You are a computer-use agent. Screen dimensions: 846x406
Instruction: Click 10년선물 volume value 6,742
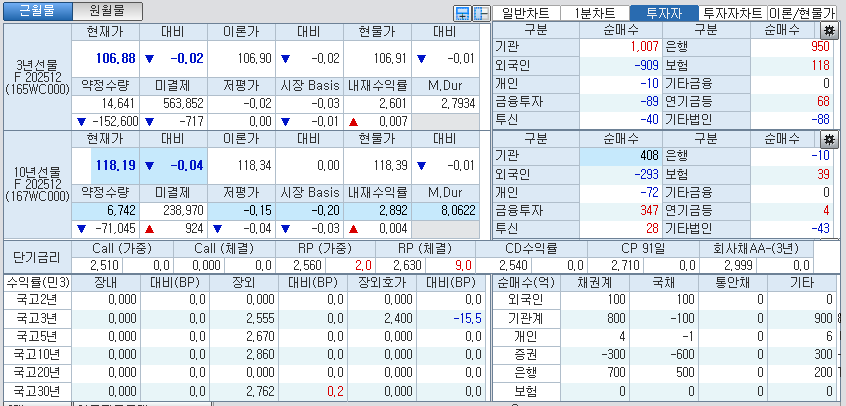pyautogui.click(x=120, y=211)
